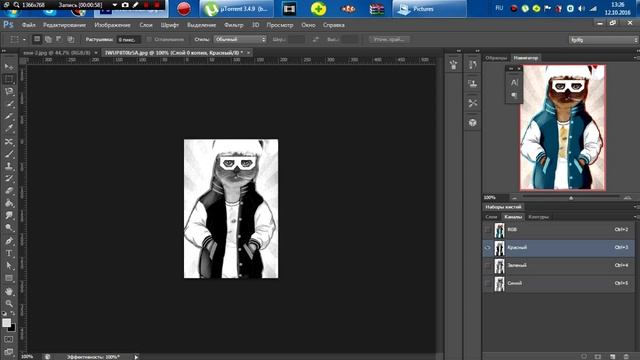Image resolution: width=640 pixels, height=360 pixels.
Task: Switch to the Контуры tab
Action: (538, 217)
